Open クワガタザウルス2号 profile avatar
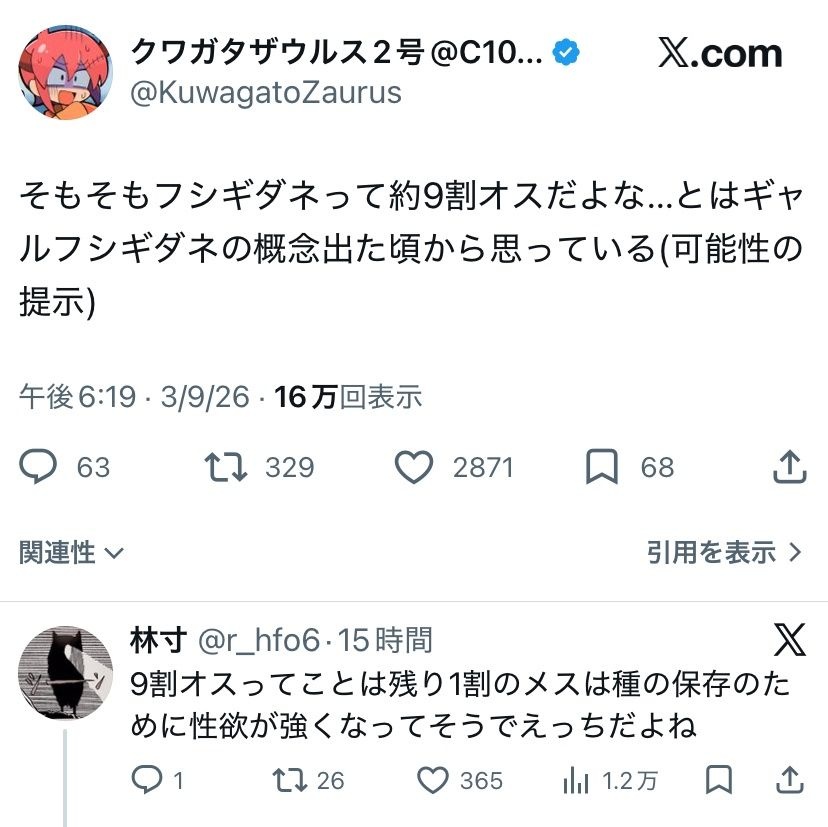This screenshot has width=828, height=827. [65, 72]
